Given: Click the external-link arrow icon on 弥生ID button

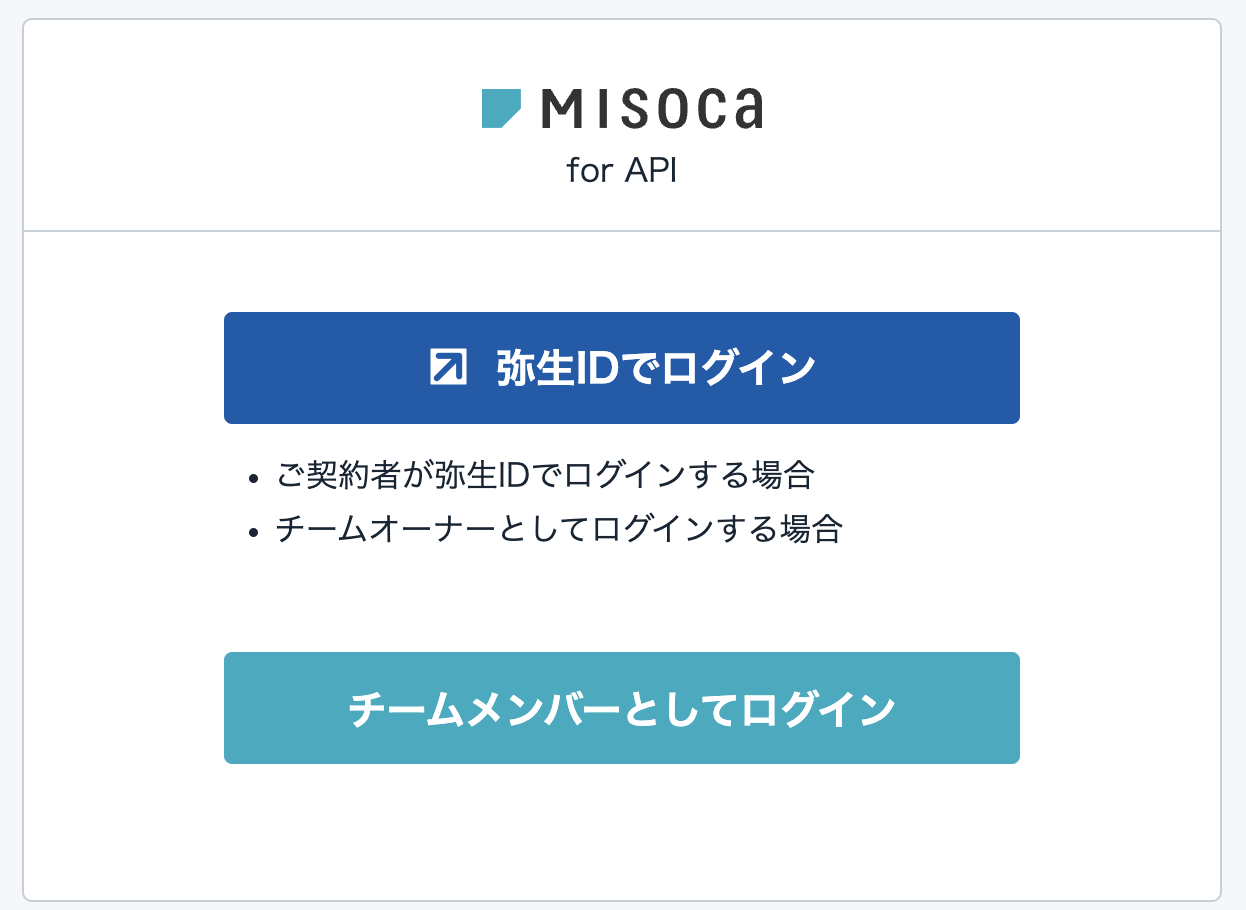Looking at the screenshot, I should (x=447, y=368).
